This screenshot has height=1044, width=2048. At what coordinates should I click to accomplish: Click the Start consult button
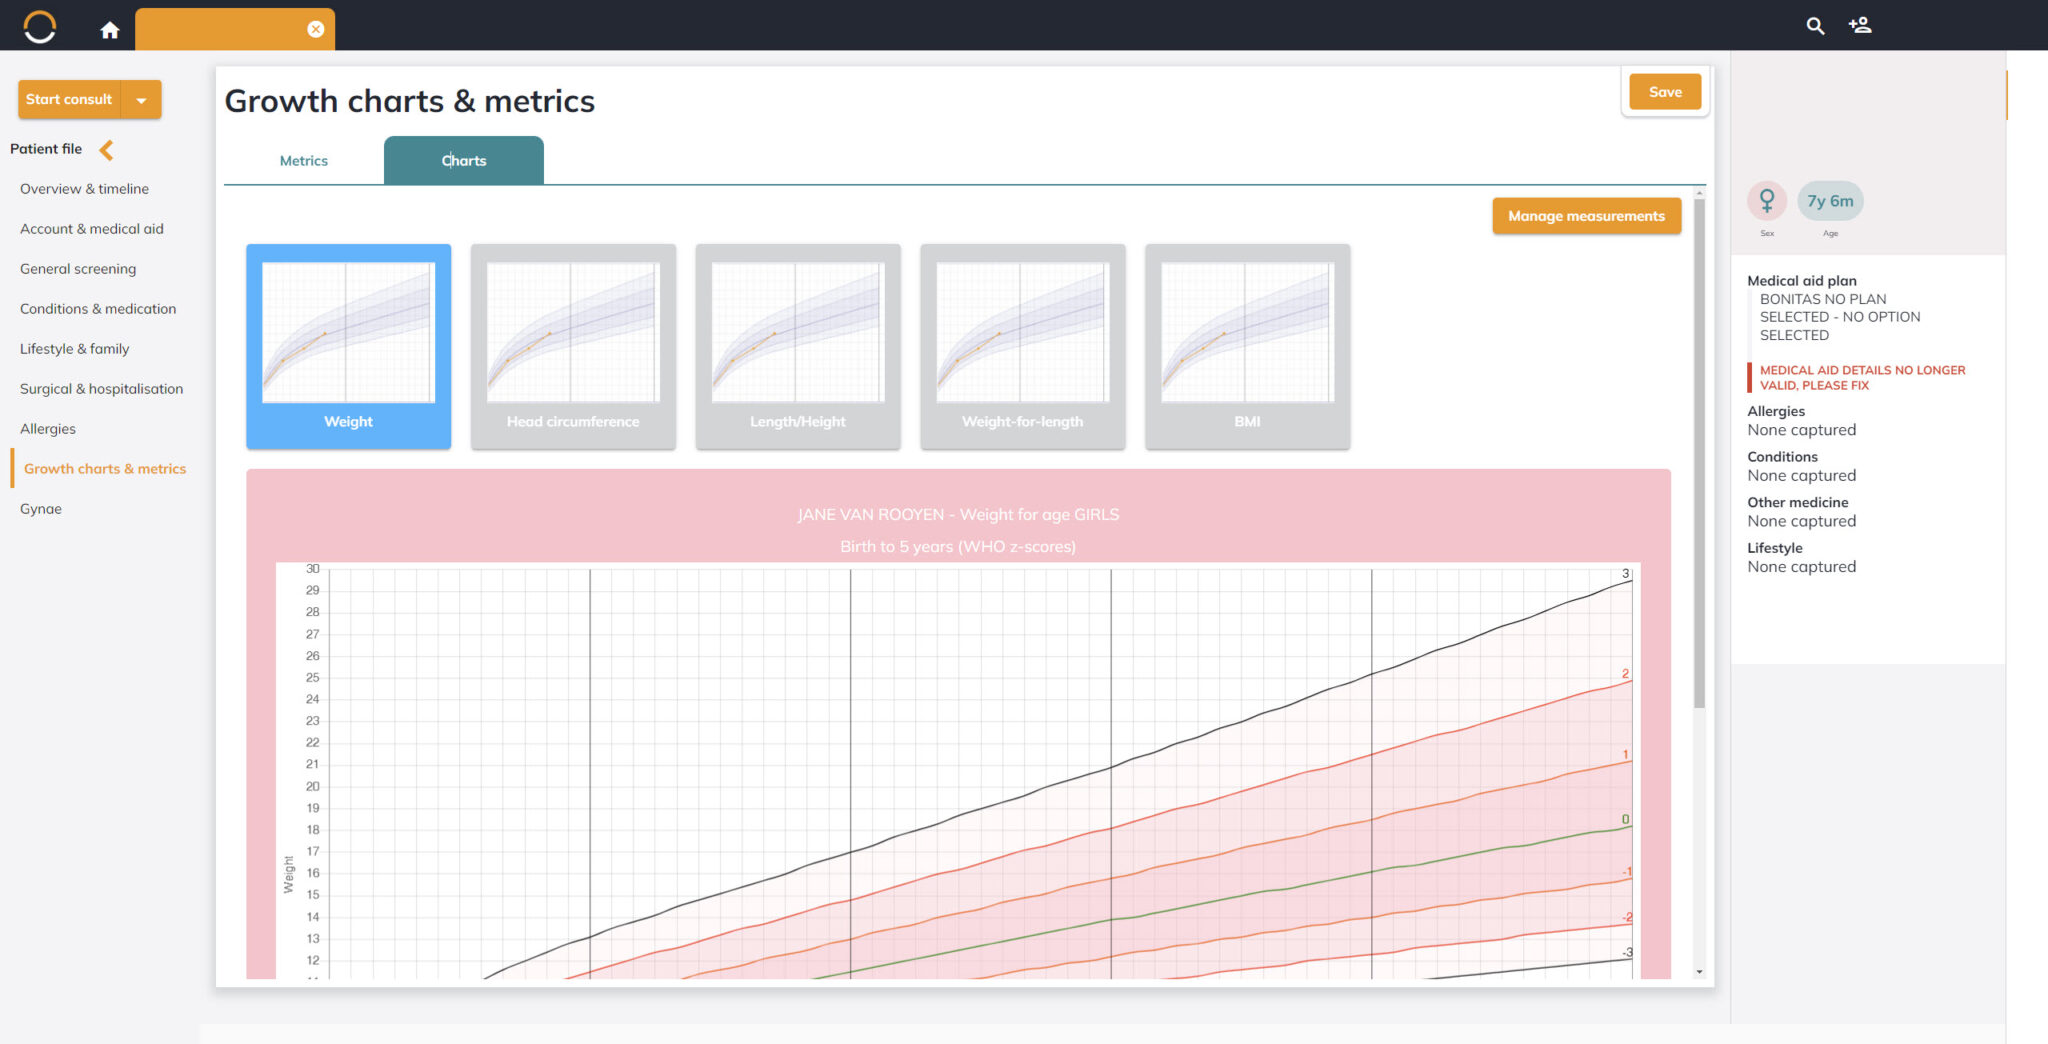click(x=69, y=100)
